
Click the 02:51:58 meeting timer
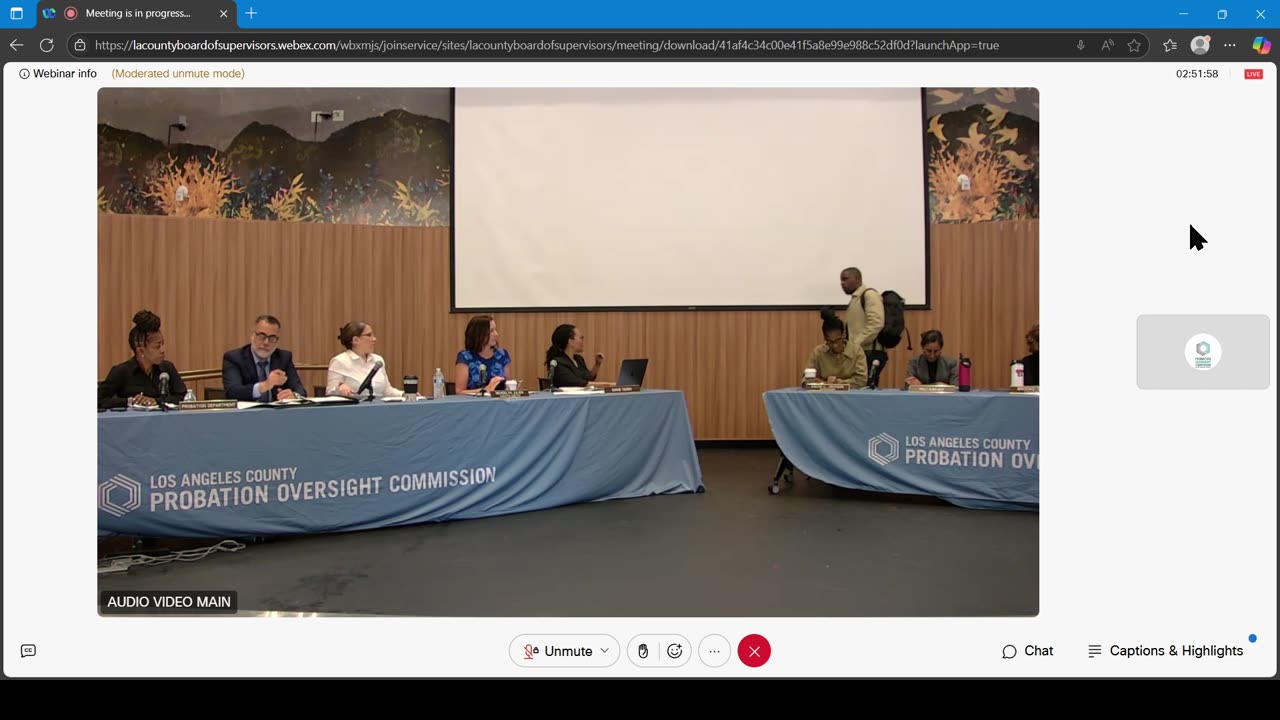pyautogui.click(x=1197, y=74)
